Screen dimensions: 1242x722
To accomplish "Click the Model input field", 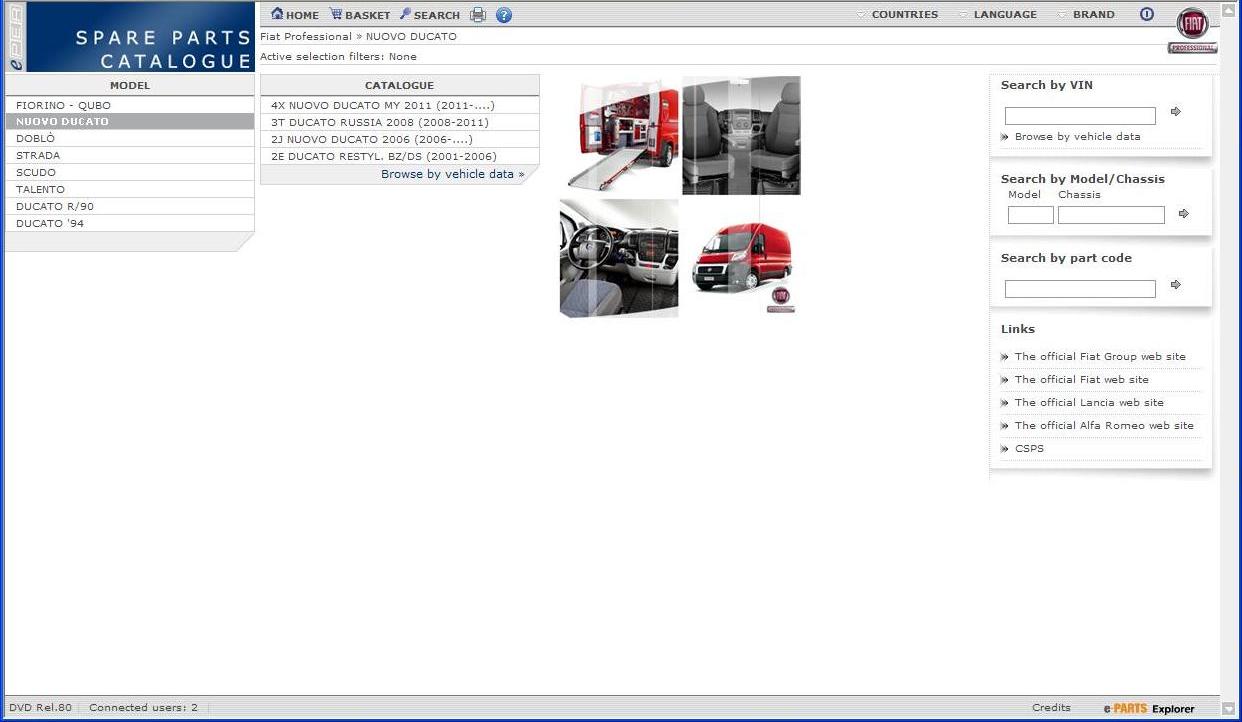I will pos(1030,215).
